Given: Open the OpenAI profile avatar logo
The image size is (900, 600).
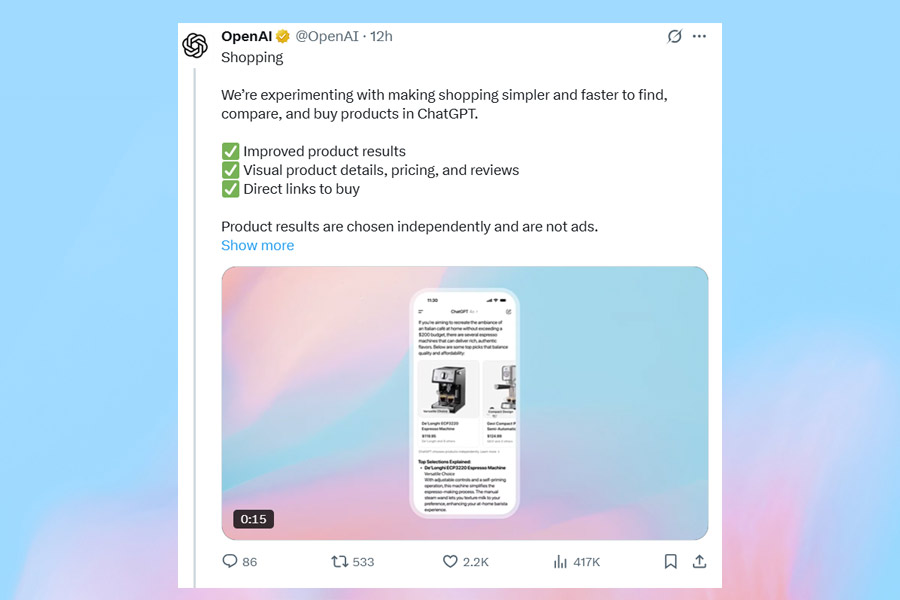Looking at the screenshot, I should 195,45.
